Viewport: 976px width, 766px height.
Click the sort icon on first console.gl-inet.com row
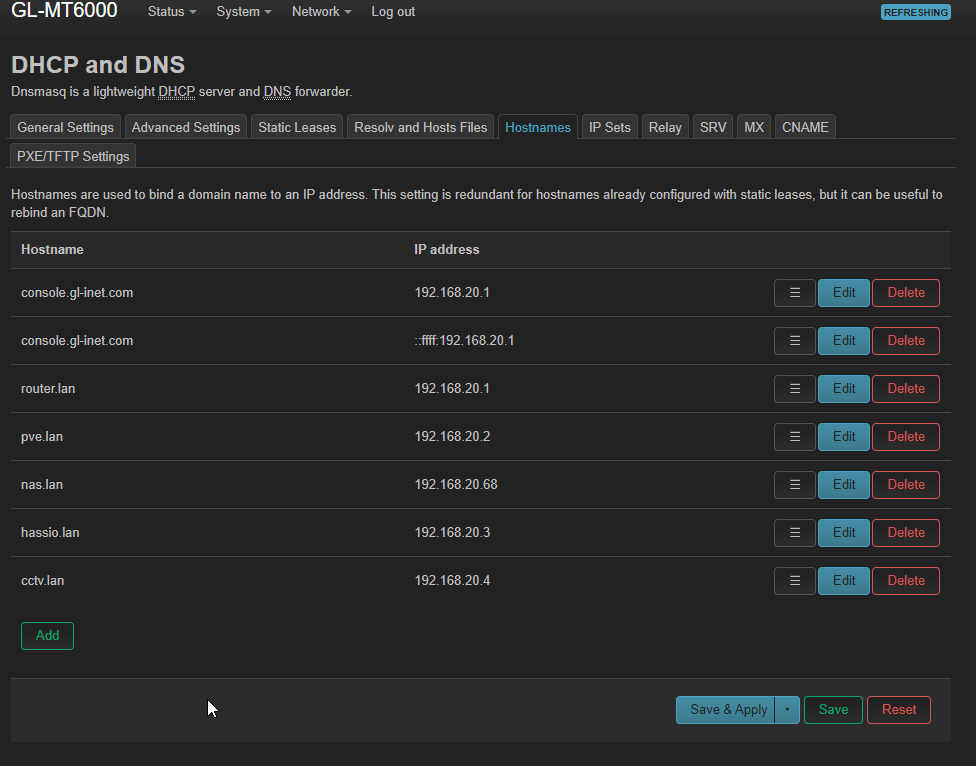click(794, 293)
